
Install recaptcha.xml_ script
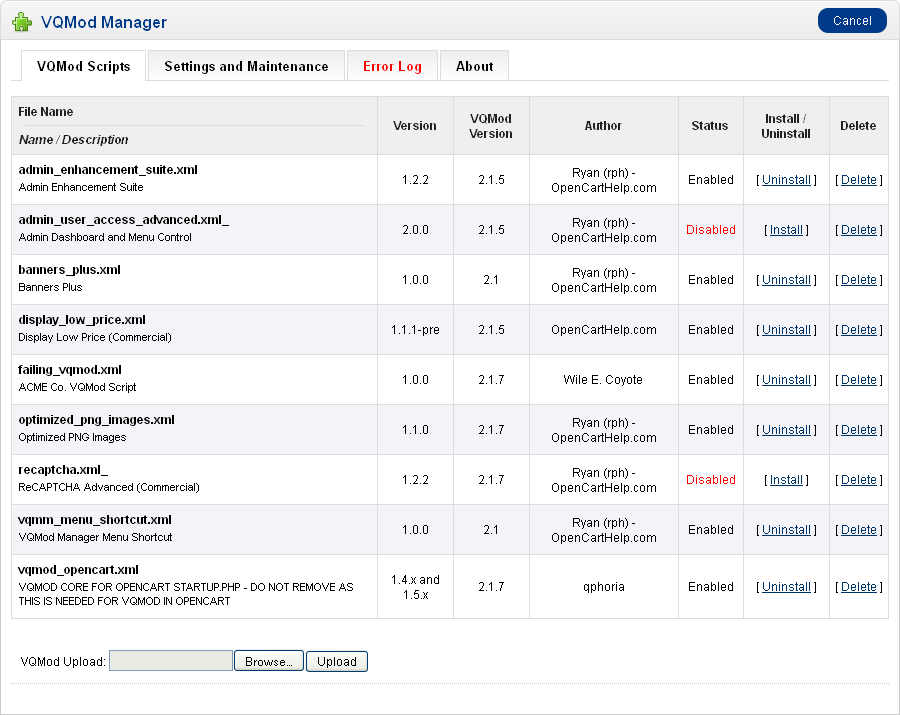click(786, 479)
